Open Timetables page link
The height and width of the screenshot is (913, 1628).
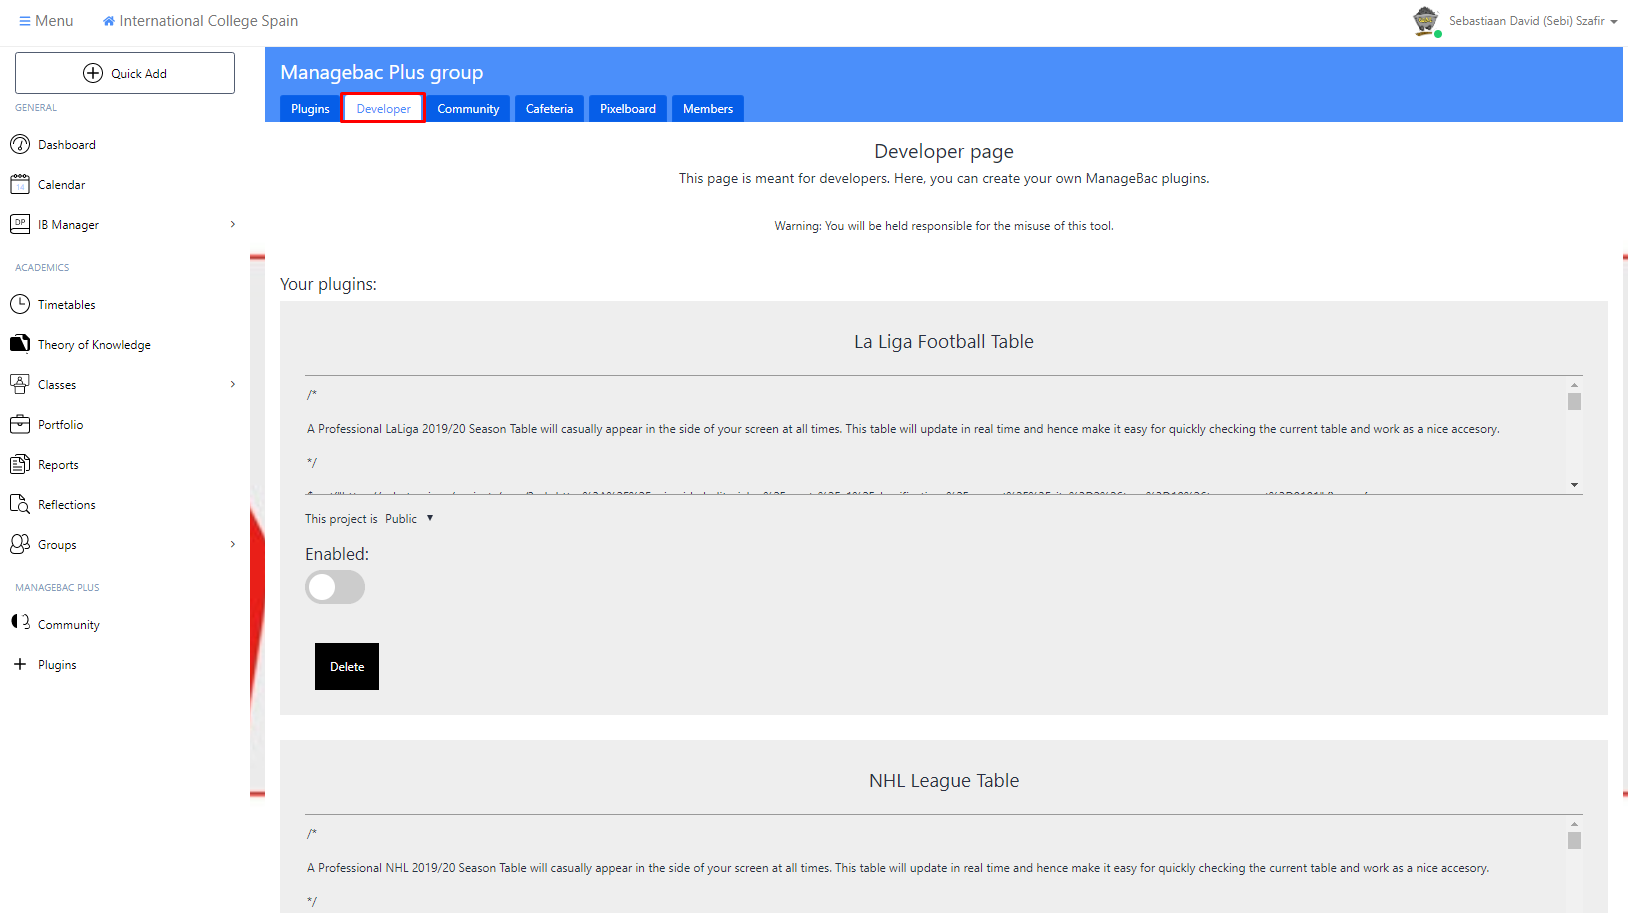67,305
